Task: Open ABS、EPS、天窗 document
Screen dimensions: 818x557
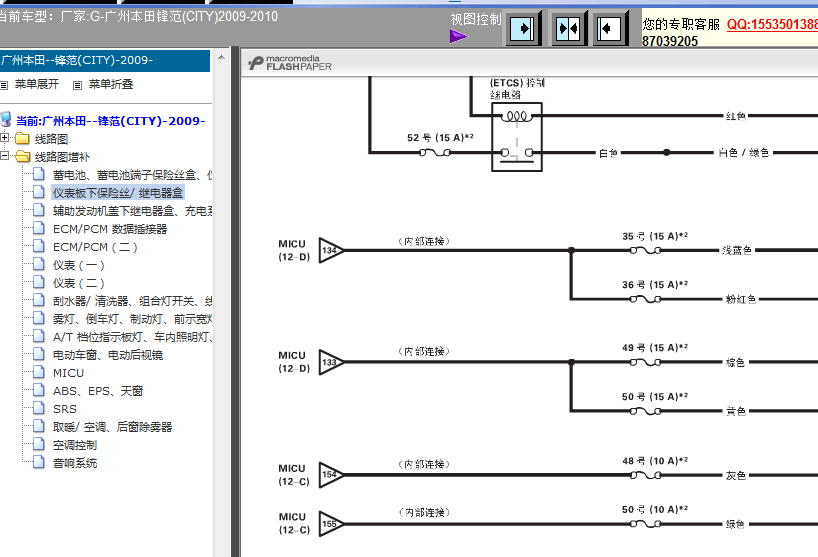Action: coord(98,391)
